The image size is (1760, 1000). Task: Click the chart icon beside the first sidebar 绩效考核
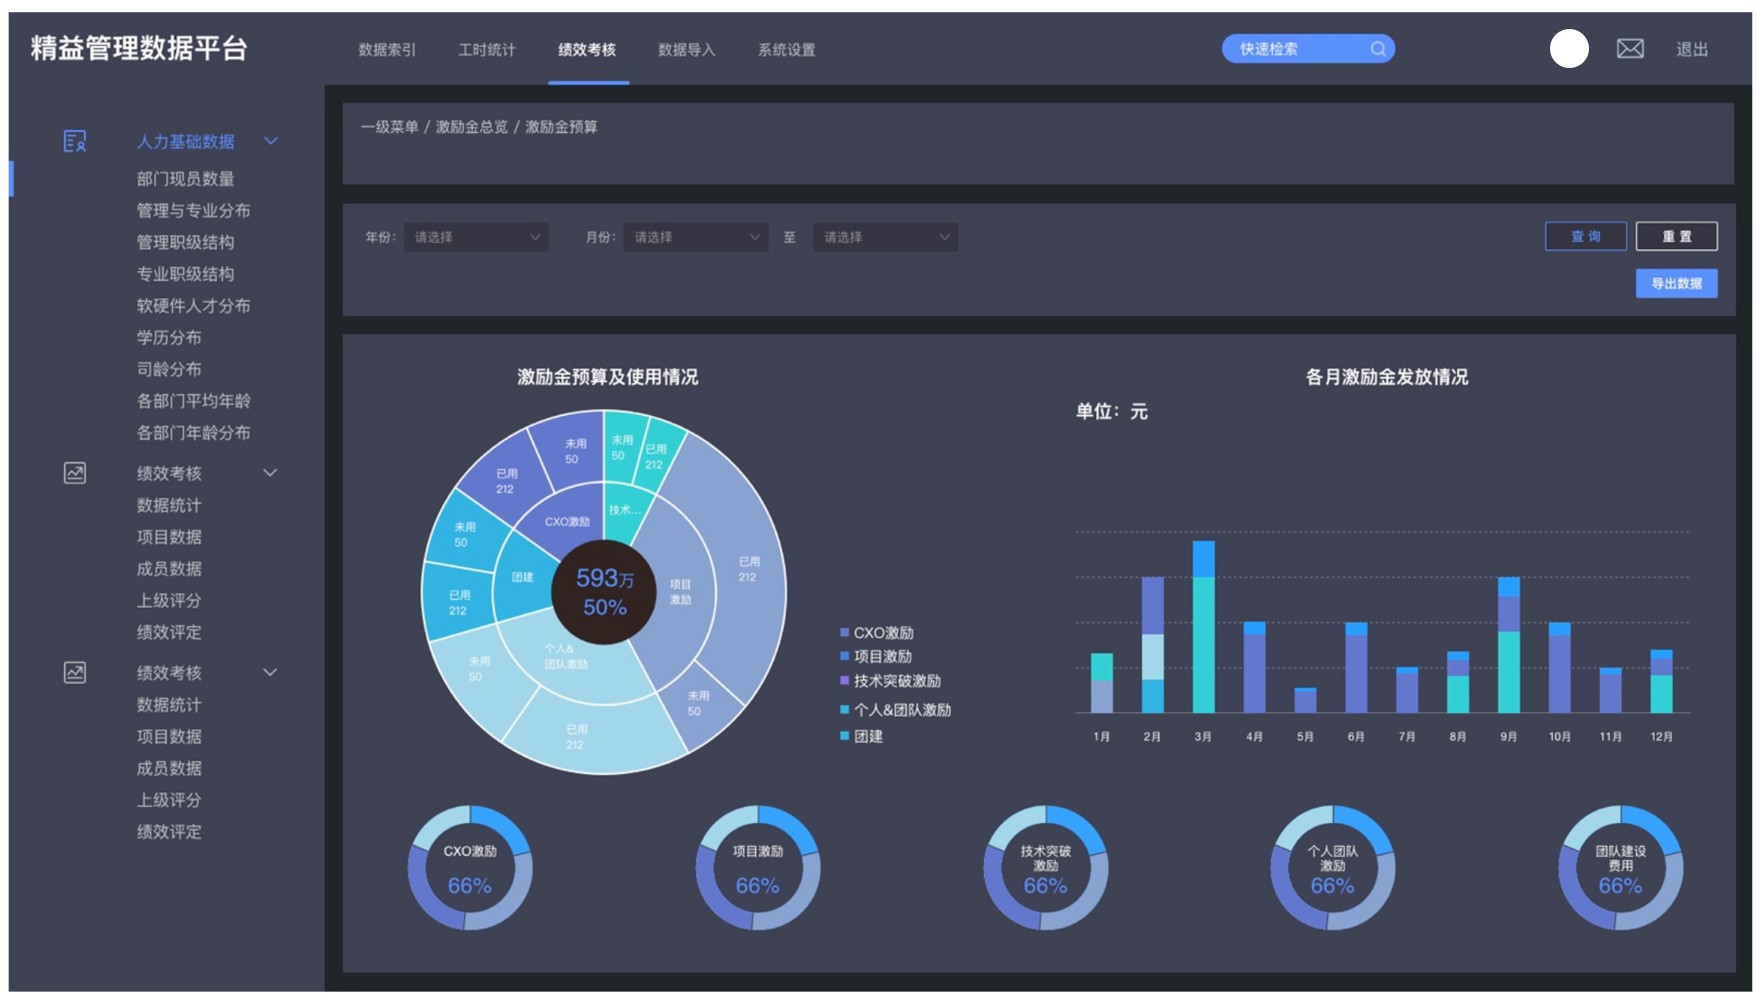tap(75, 473)
